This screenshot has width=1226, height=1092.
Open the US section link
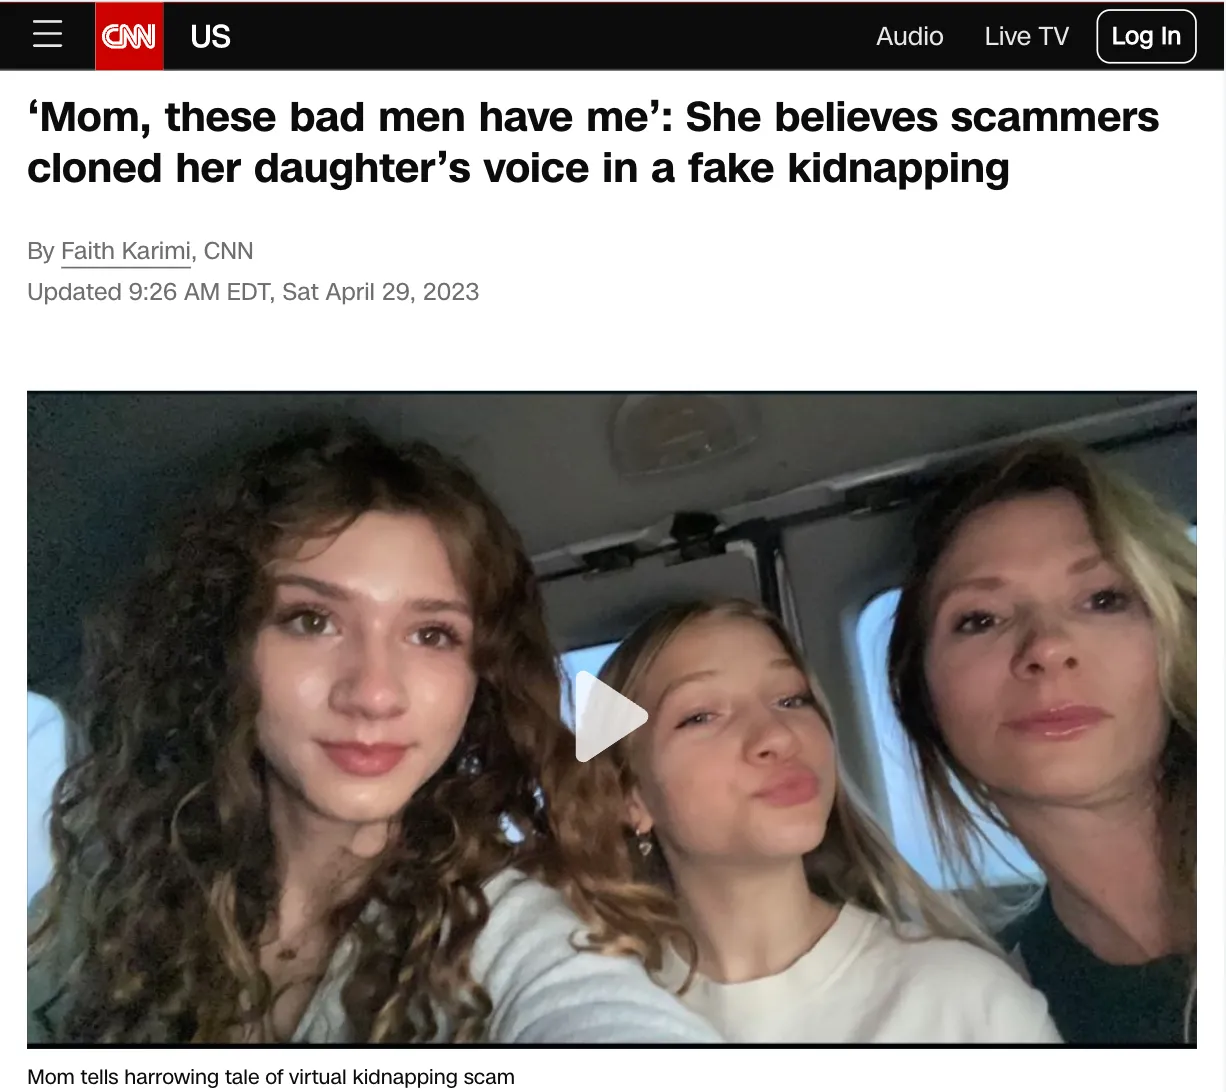point(210,37)
